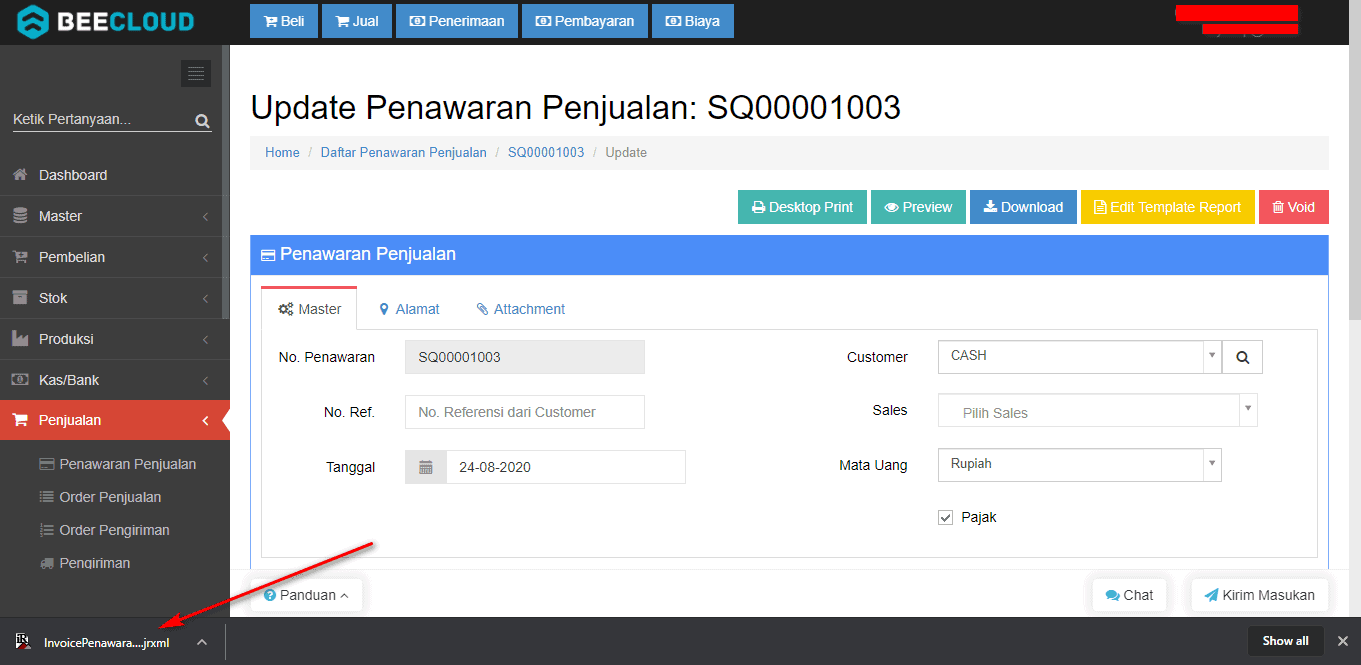Open the Customer CASH dropdown

(x=1079, y=356)
